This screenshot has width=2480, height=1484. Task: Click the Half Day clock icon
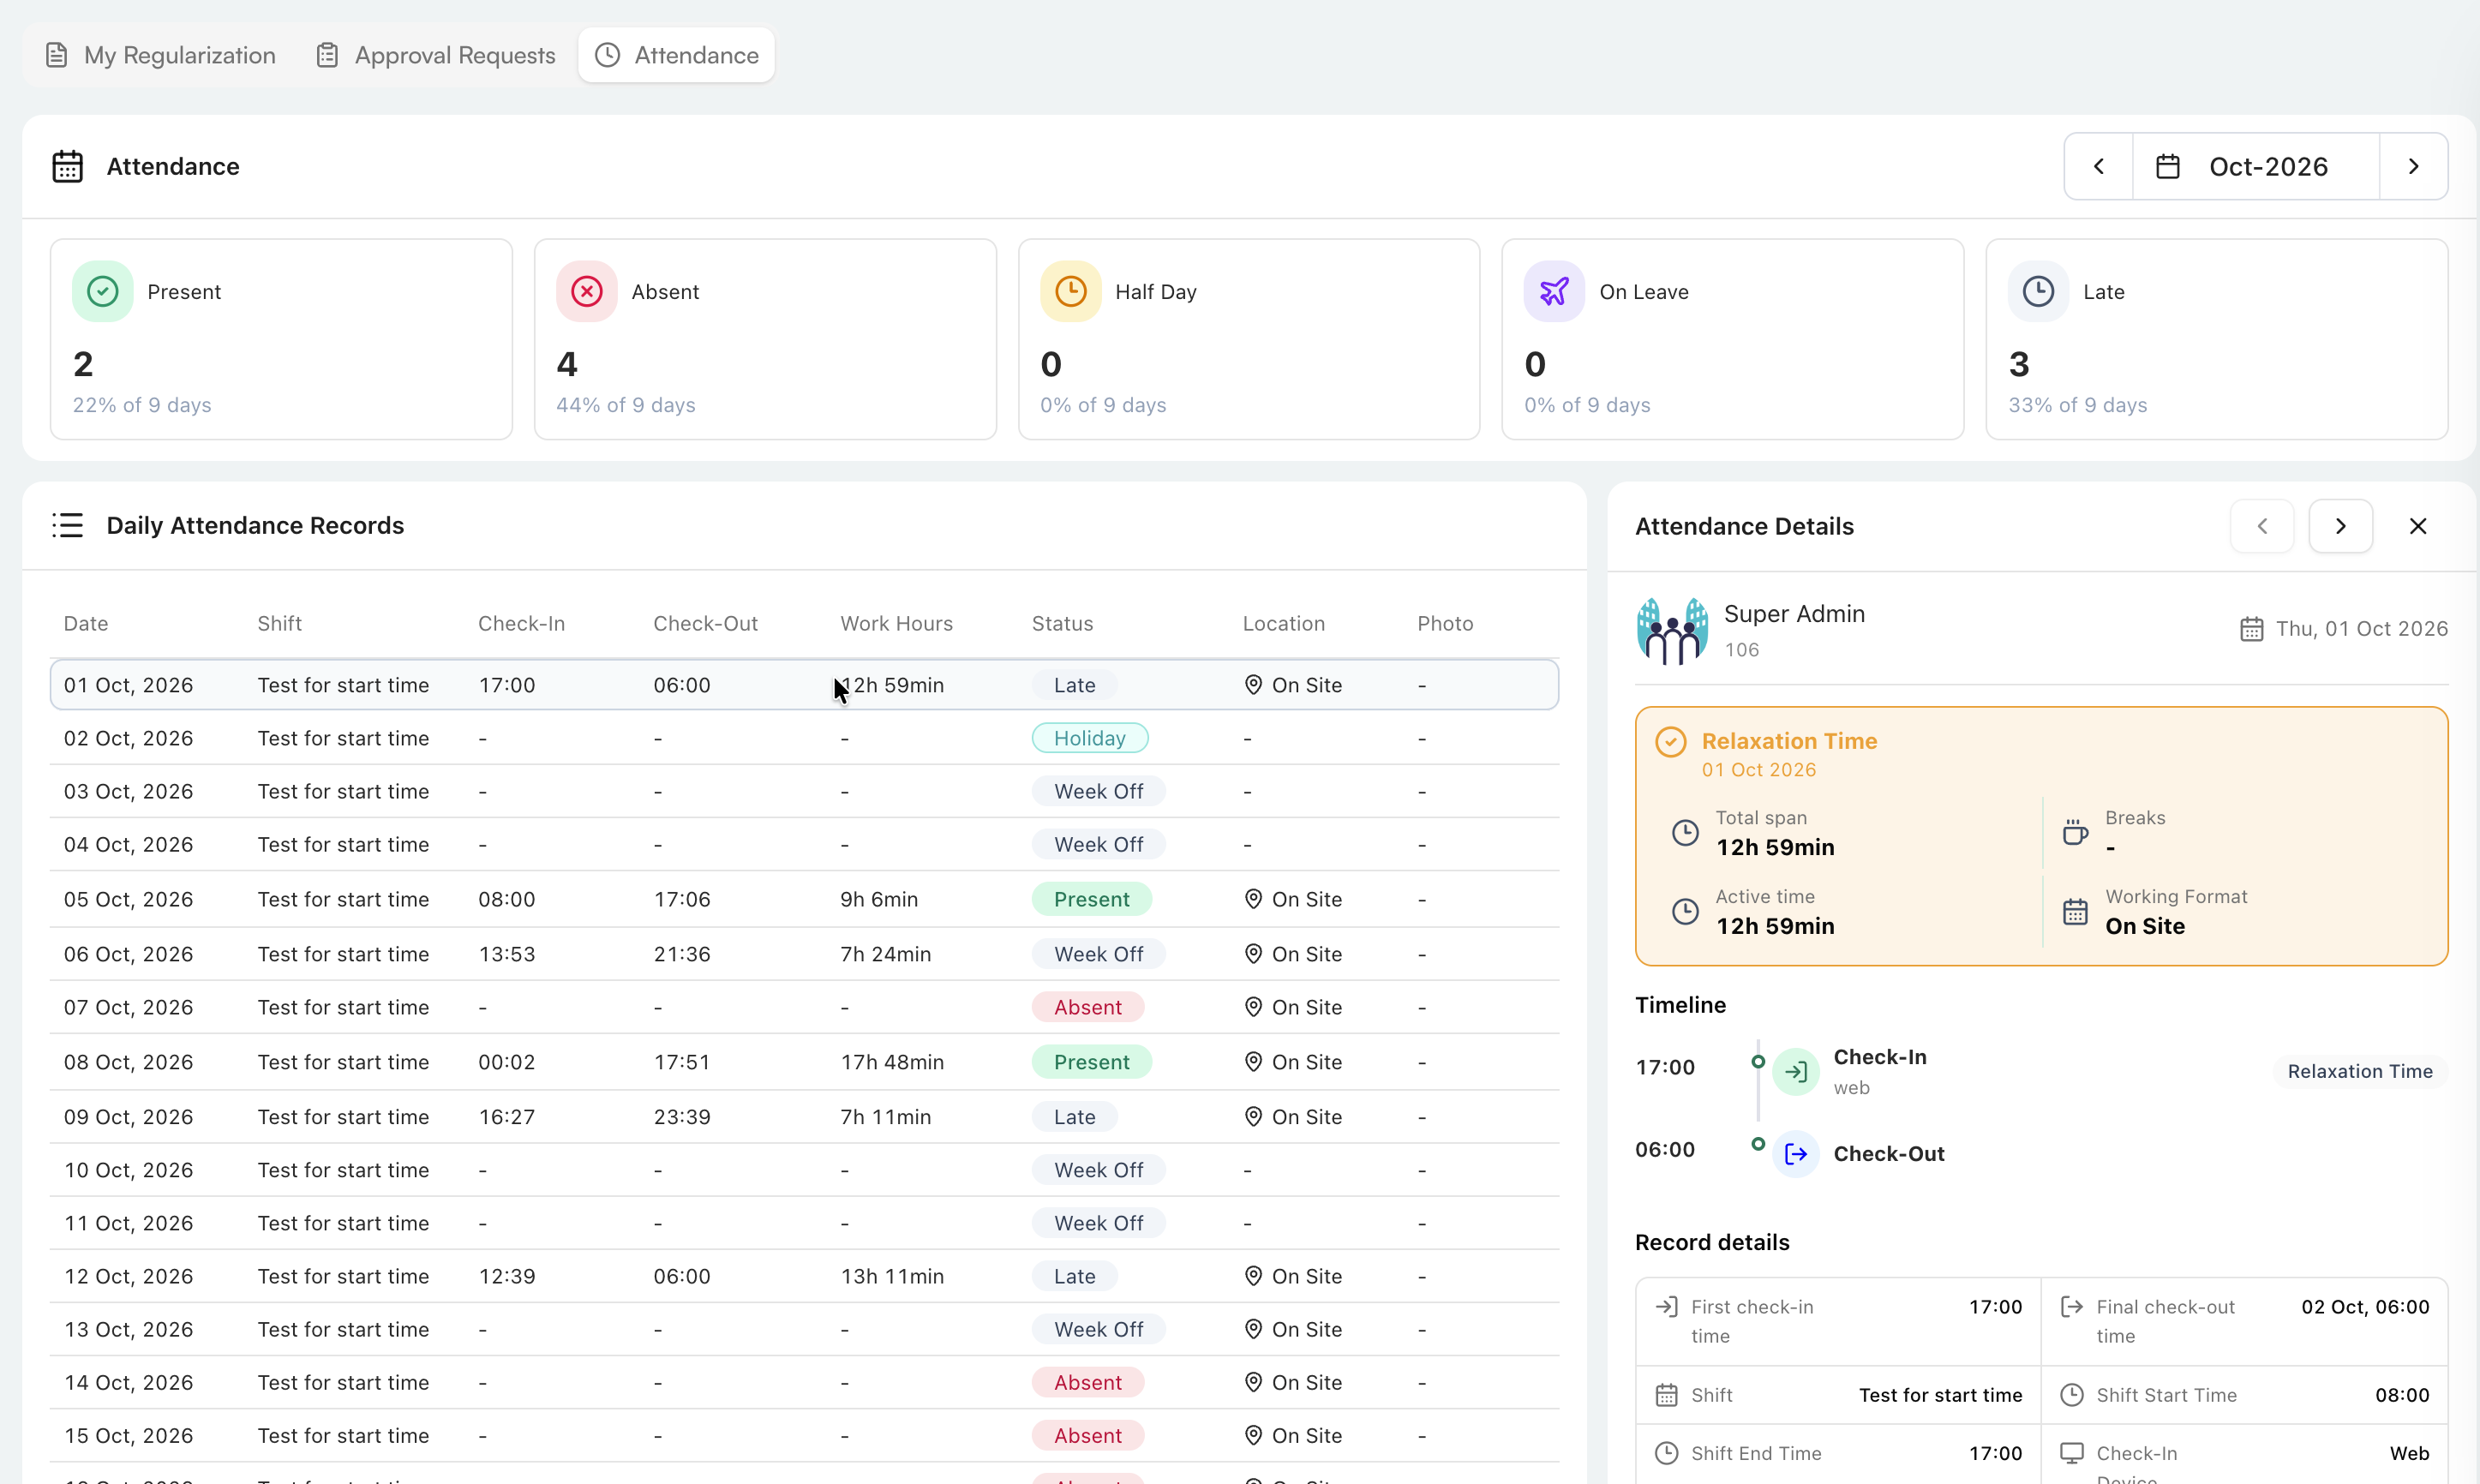1071,291
